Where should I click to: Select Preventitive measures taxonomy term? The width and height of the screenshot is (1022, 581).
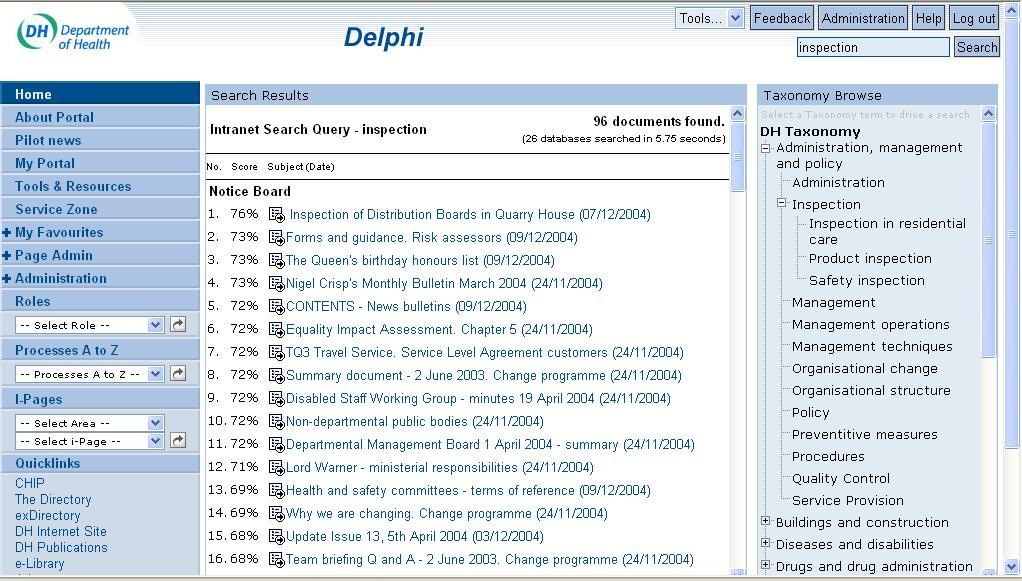pos(865,434)
